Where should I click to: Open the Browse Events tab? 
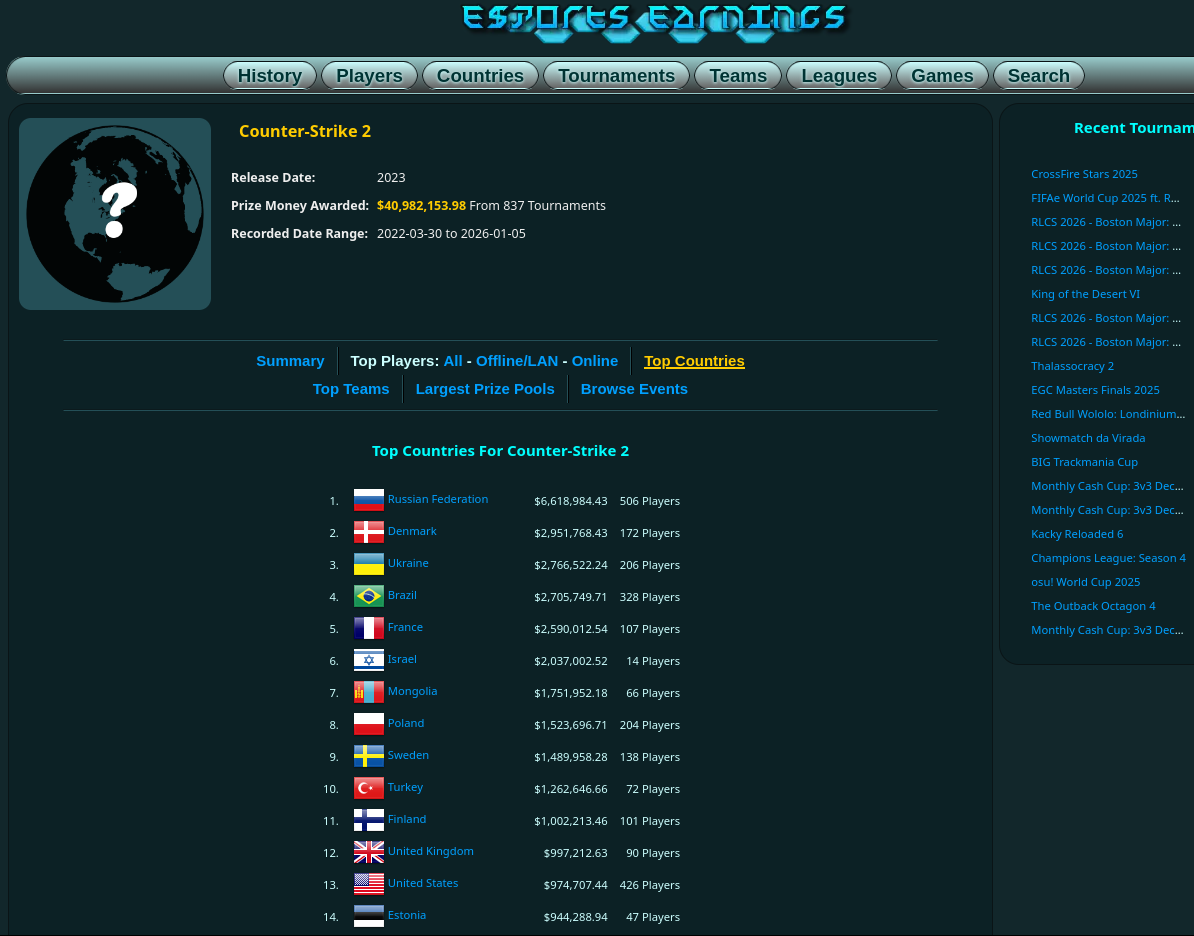[x=634, y=389]
